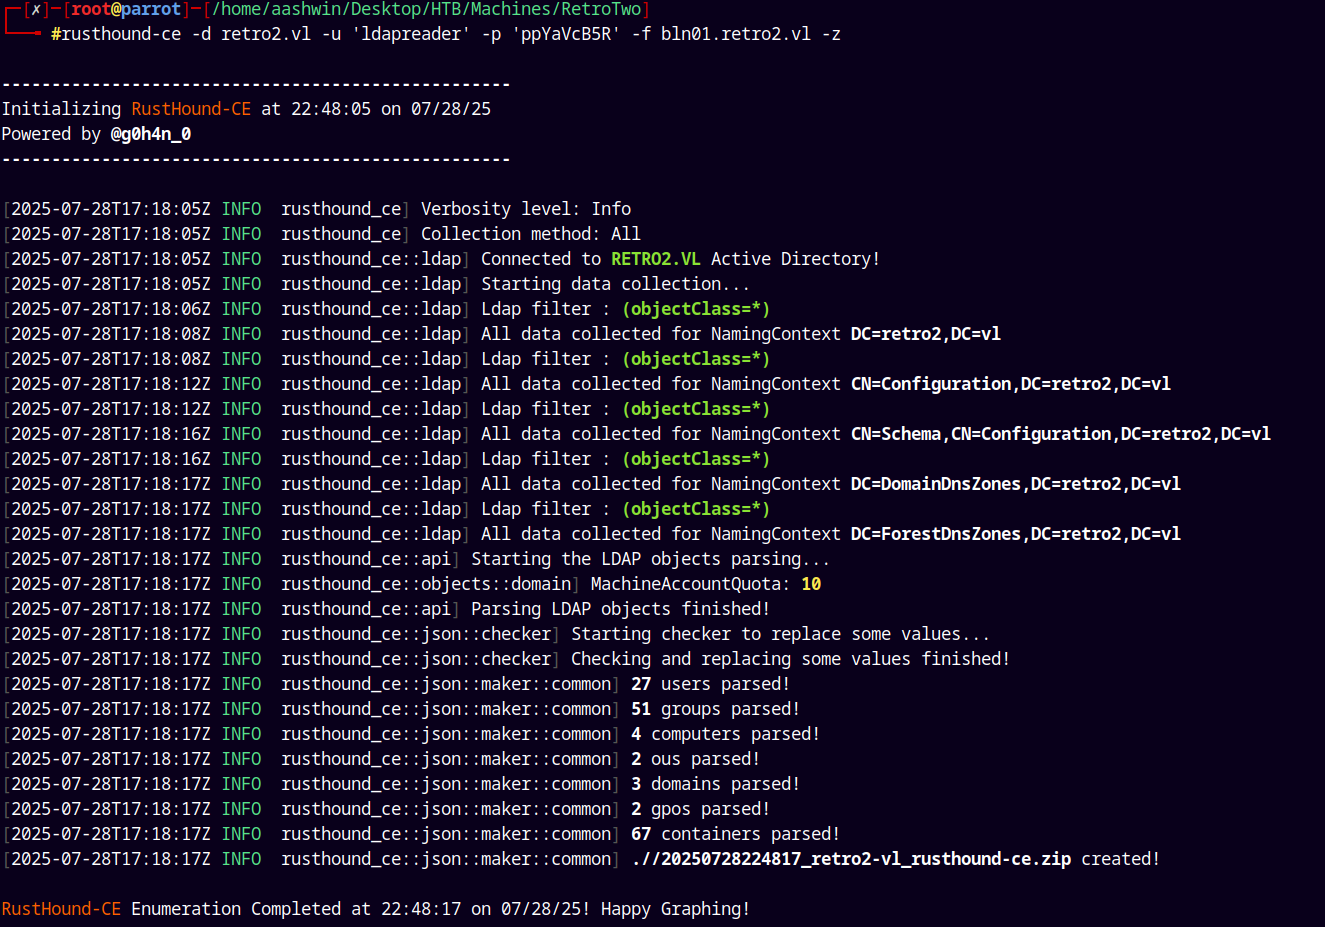The image size is (1325, 927).
Task: Click the 'Verbosity level: Info' message
Action: (x=526, y=209)
